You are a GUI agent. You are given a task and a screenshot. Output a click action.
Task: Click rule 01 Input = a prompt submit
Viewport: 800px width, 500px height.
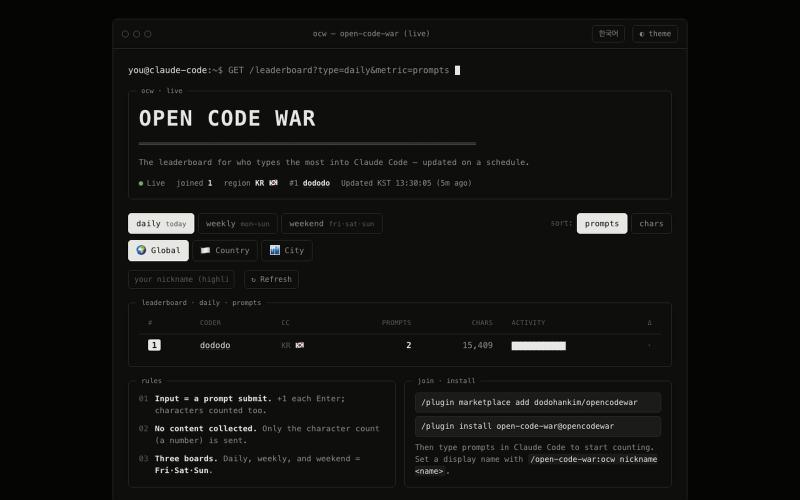(x=250, y=405)
